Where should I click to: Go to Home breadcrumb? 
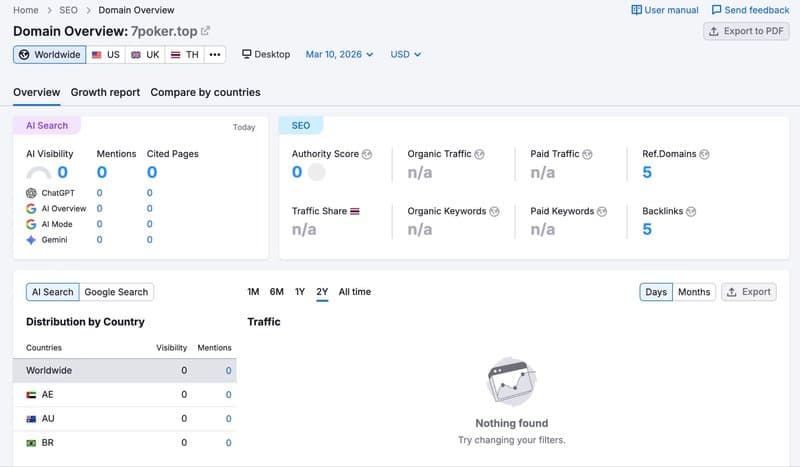26,10
